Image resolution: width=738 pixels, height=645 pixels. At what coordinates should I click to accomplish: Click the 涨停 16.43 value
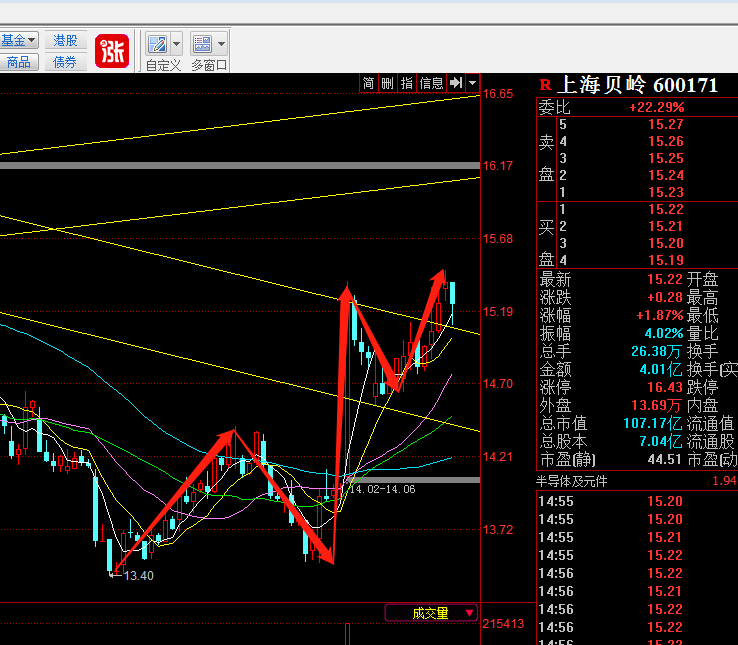point(665,387)
